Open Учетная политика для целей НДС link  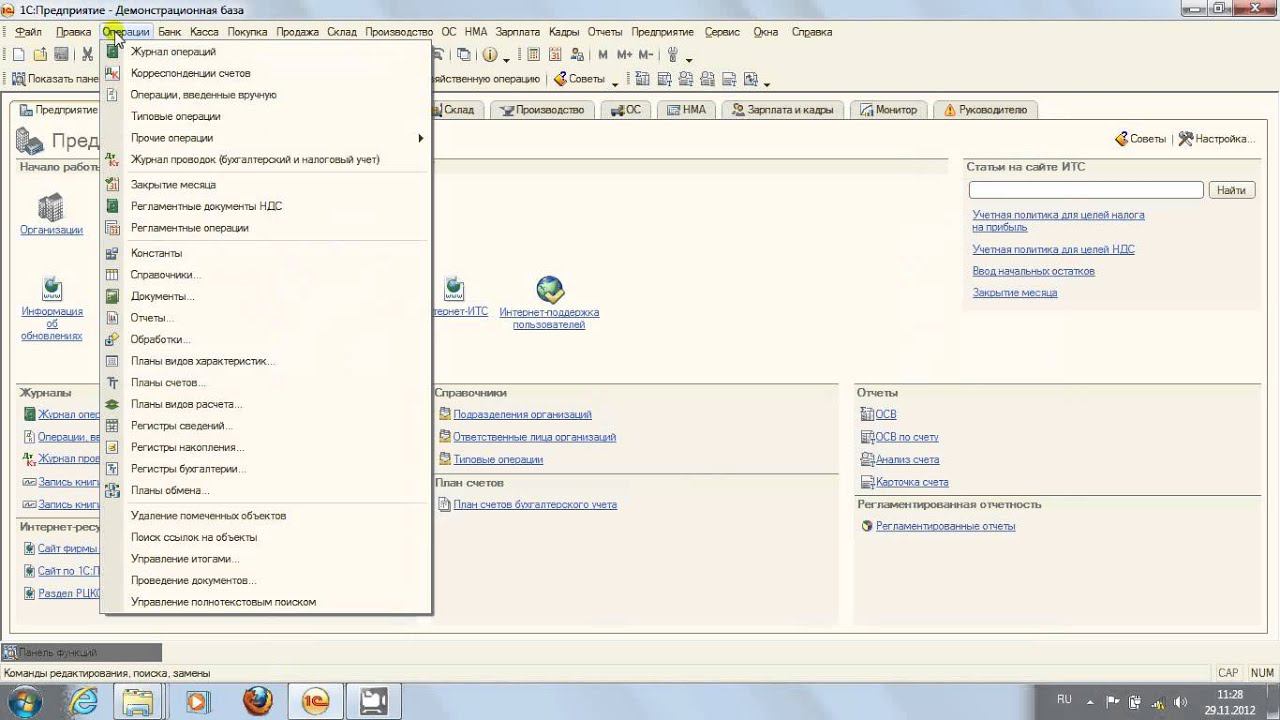(1053, 250)
